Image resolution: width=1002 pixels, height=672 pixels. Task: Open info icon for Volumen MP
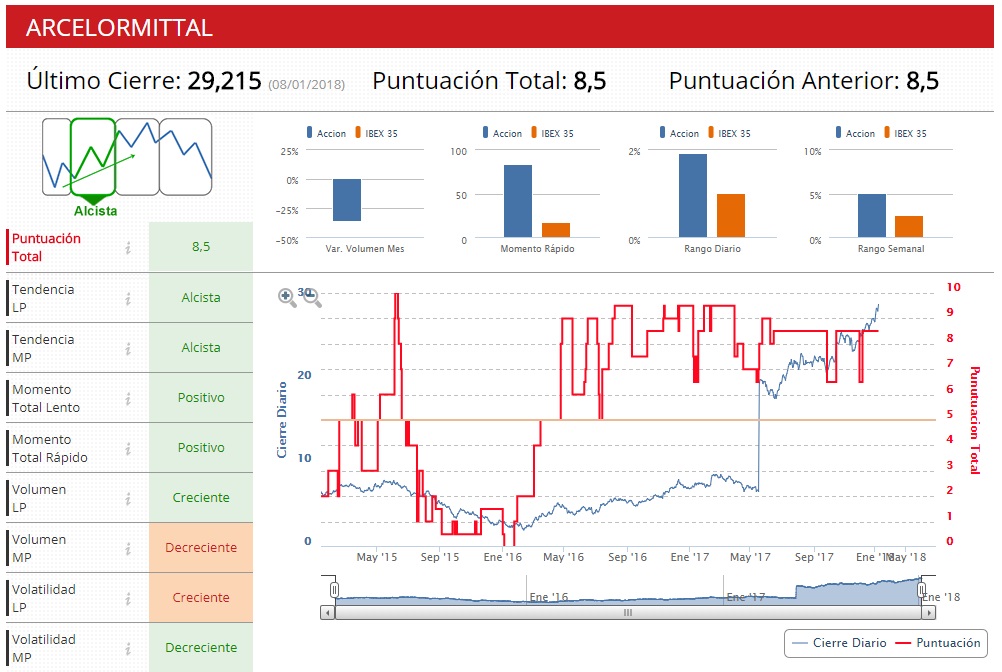128,548
